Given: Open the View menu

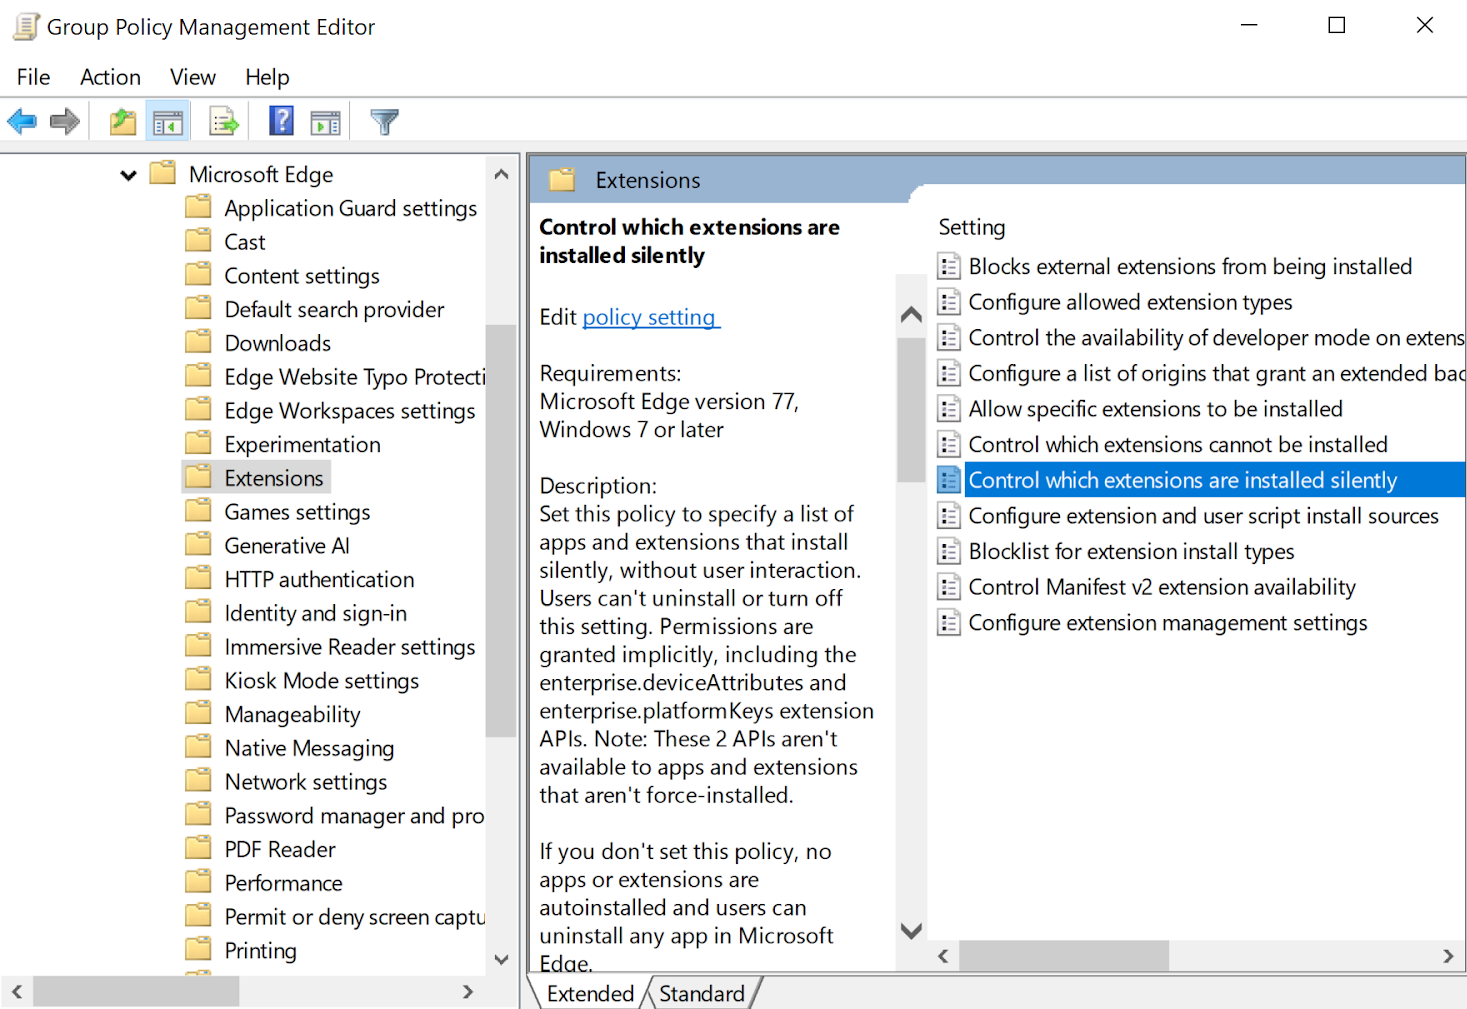Looking at the screenshot, I should tap(191, 77).
